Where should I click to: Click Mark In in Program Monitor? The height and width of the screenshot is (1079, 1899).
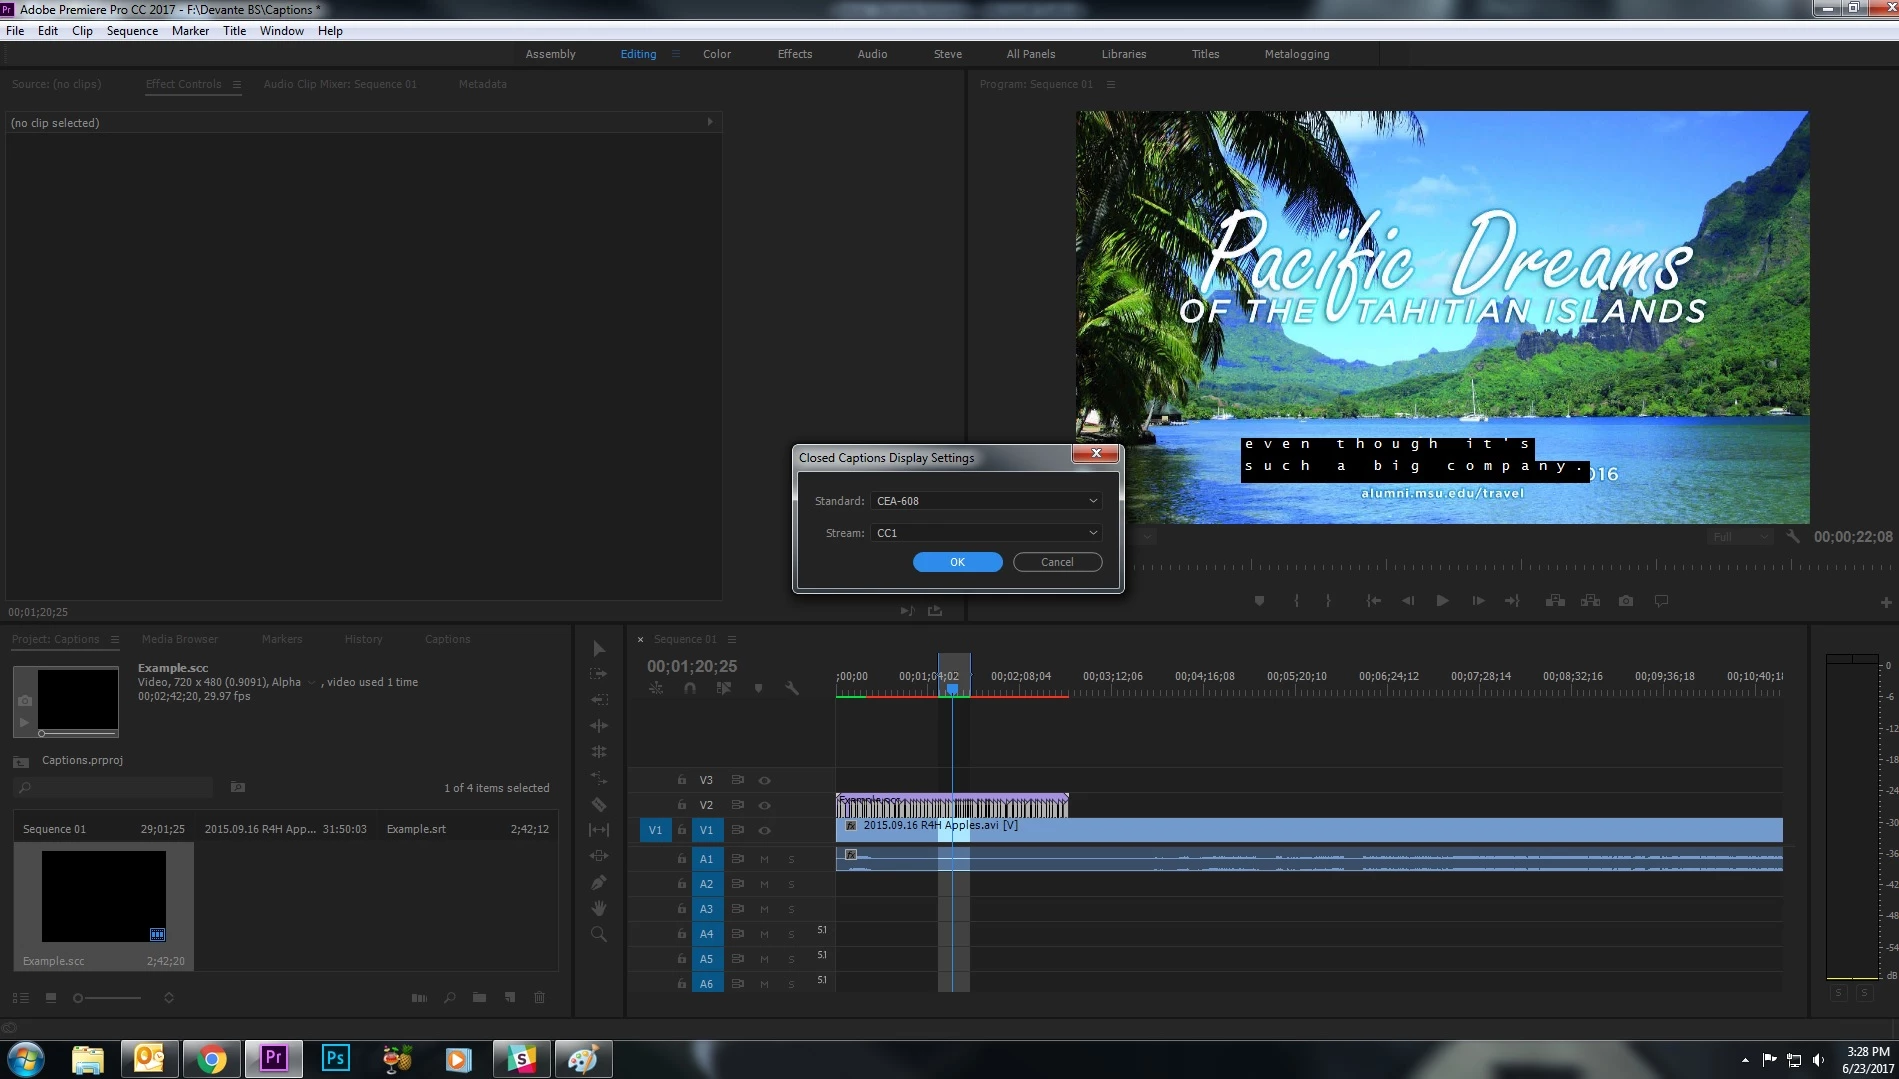1296,601
